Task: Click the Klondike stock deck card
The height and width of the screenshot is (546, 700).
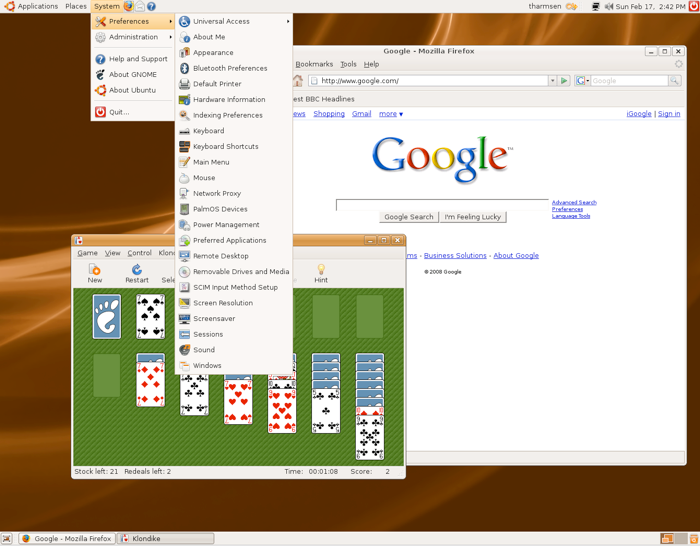Action: [107, 317]
